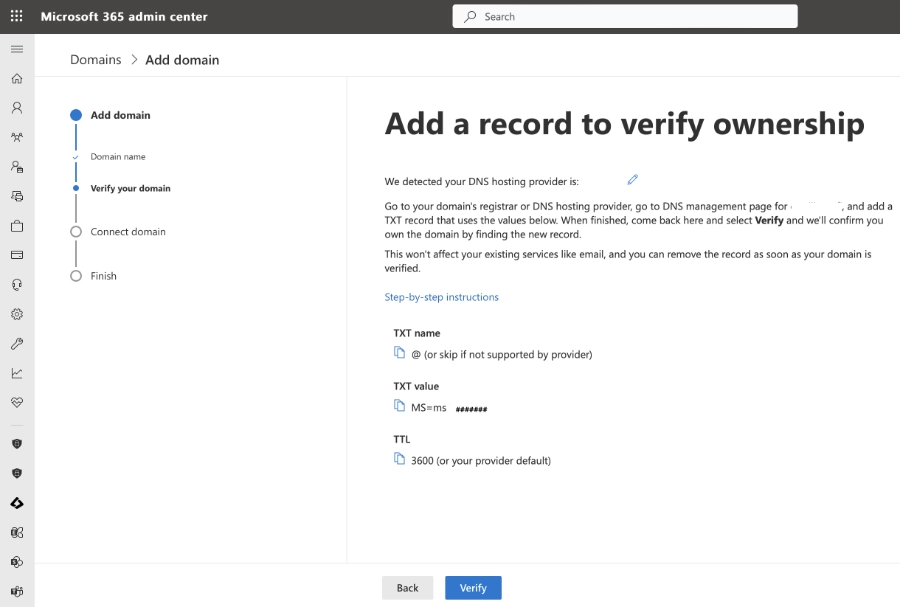The width and height of the screenshot is (900, 607).
Task: Open Exchange admin center icon
Action: coord(17,532)
